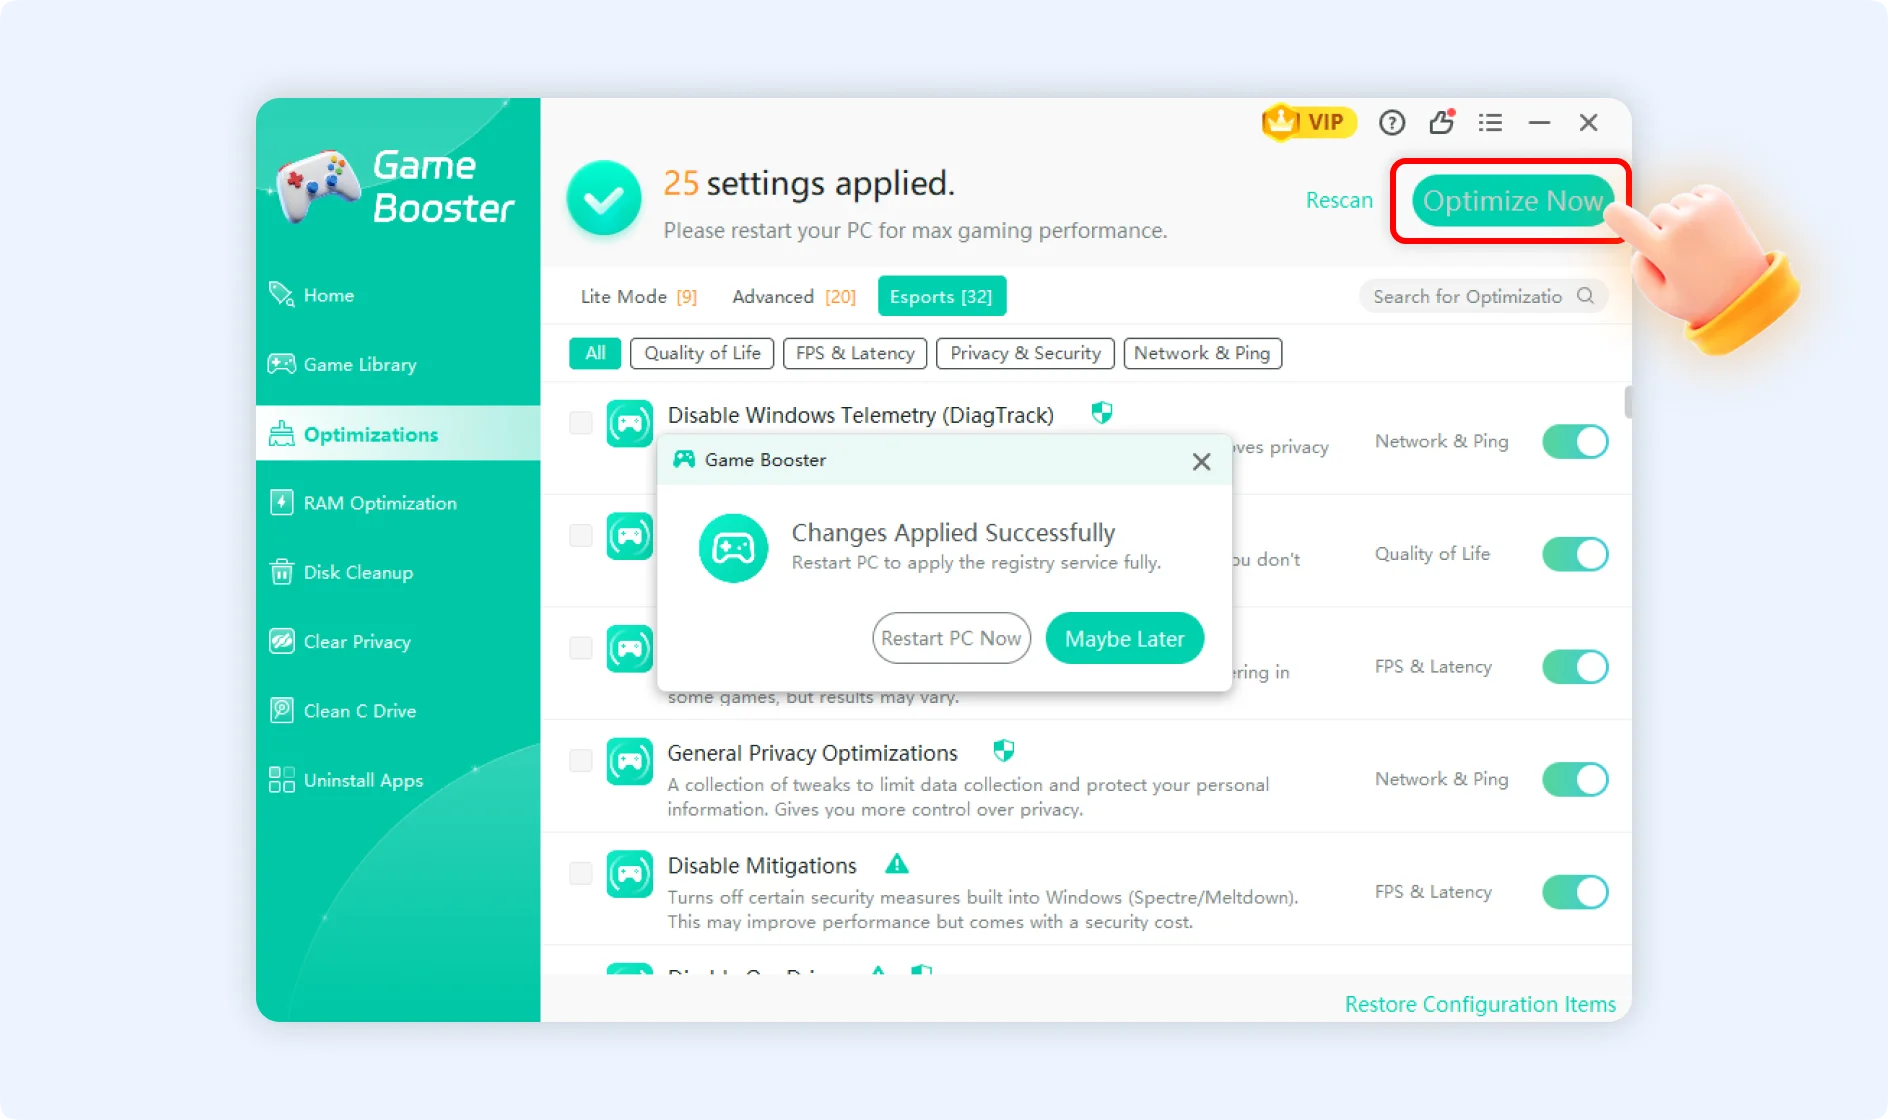Click the Optimize Now button
The image size is (1888, 1120).
1512,200
